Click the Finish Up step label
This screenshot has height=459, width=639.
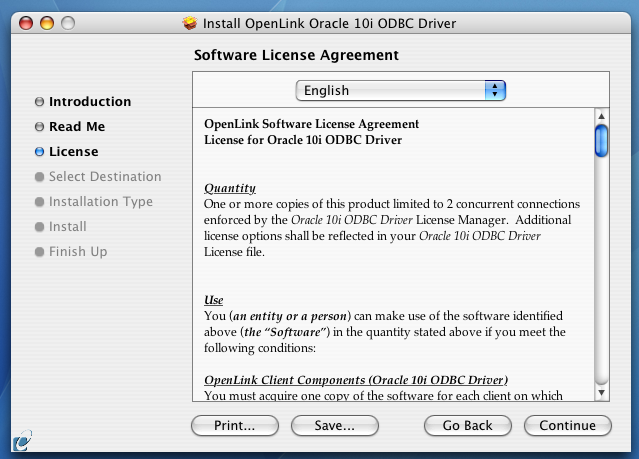pos(78,252)
